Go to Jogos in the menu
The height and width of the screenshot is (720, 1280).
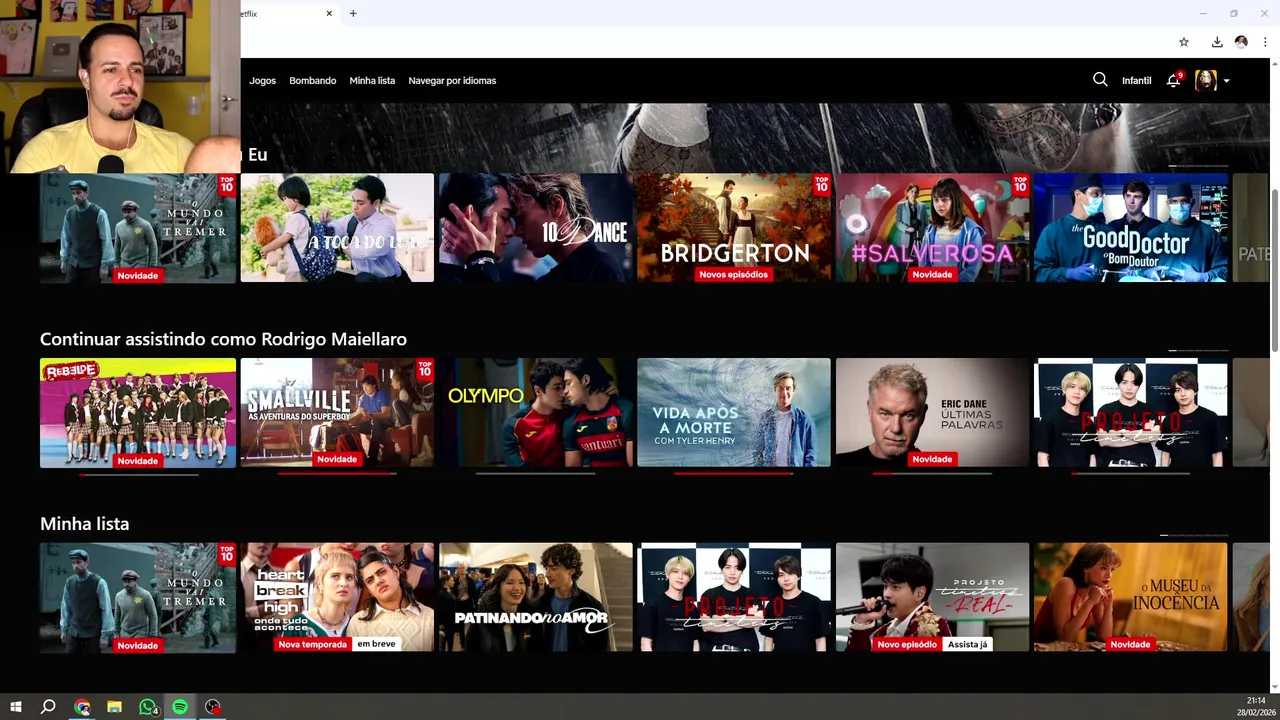262,80
